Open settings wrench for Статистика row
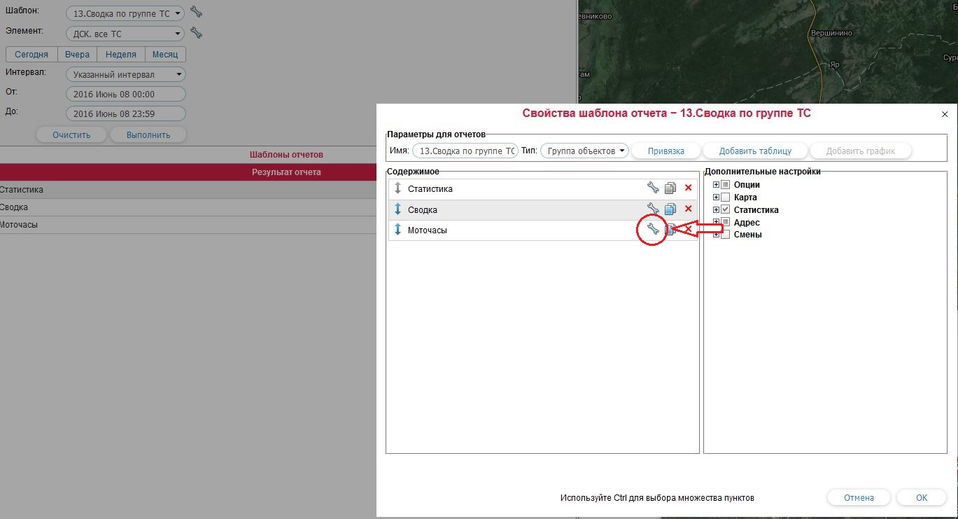This screenshot has width=958, height=519. click(652, 188)
